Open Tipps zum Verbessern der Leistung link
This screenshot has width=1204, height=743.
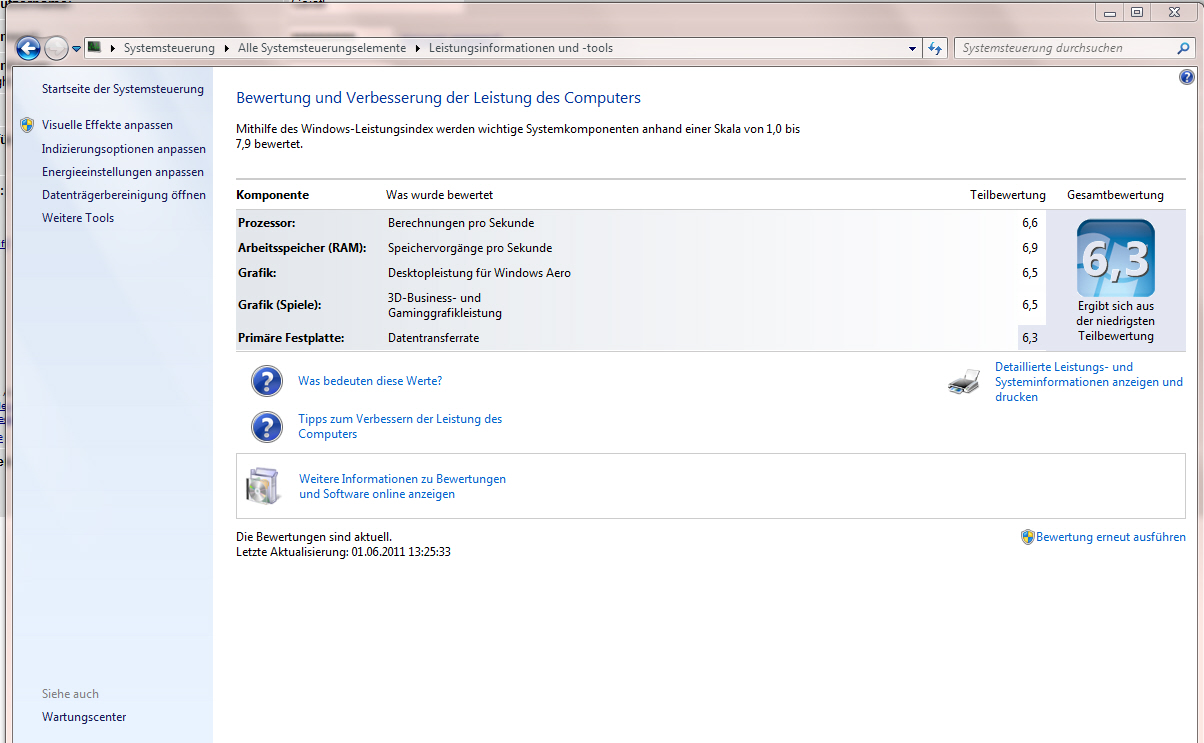(x=400, y=427)
